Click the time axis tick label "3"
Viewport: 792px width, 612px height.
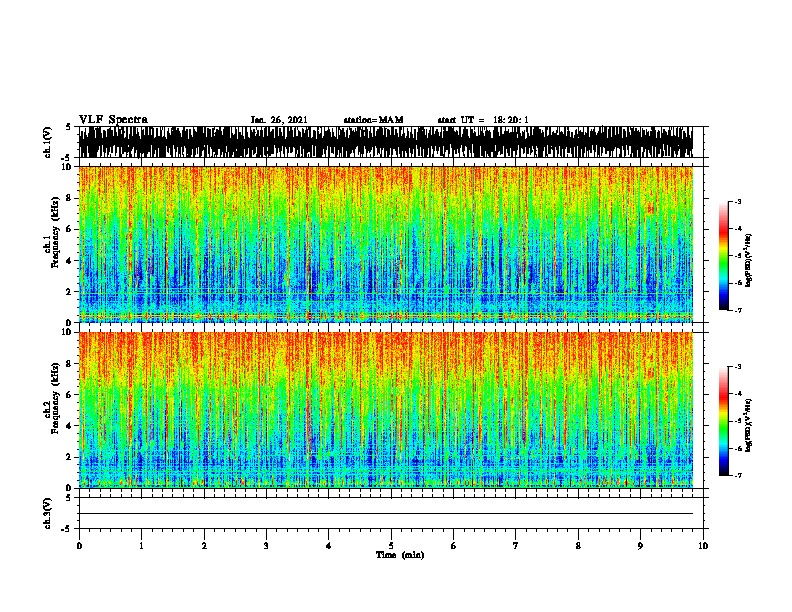(266, 546)
